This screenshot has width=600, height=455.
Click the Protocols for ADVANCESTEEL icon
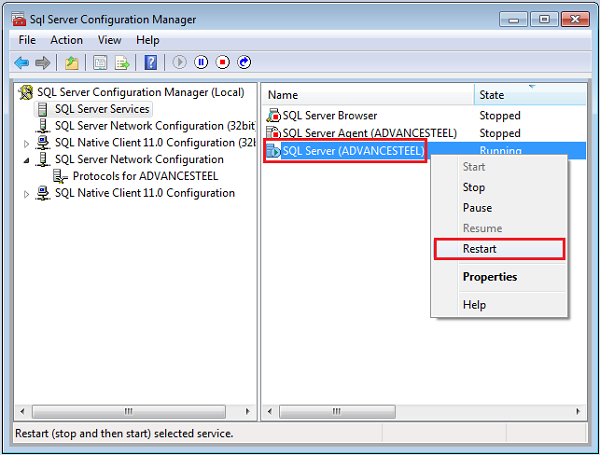click(60, 176)
